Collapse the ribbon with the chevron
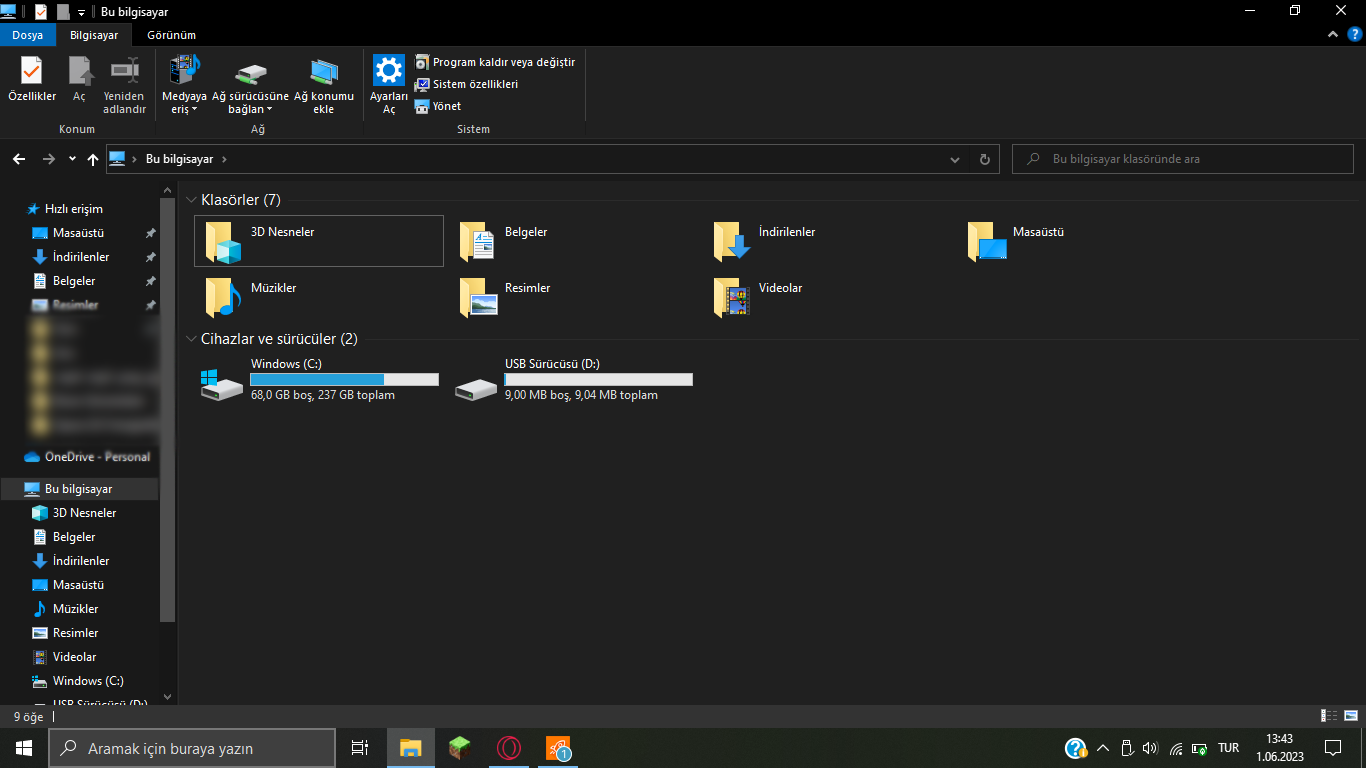This screenshot has height=768, width=1366. pyautogui.click(x=1333, y=35)
